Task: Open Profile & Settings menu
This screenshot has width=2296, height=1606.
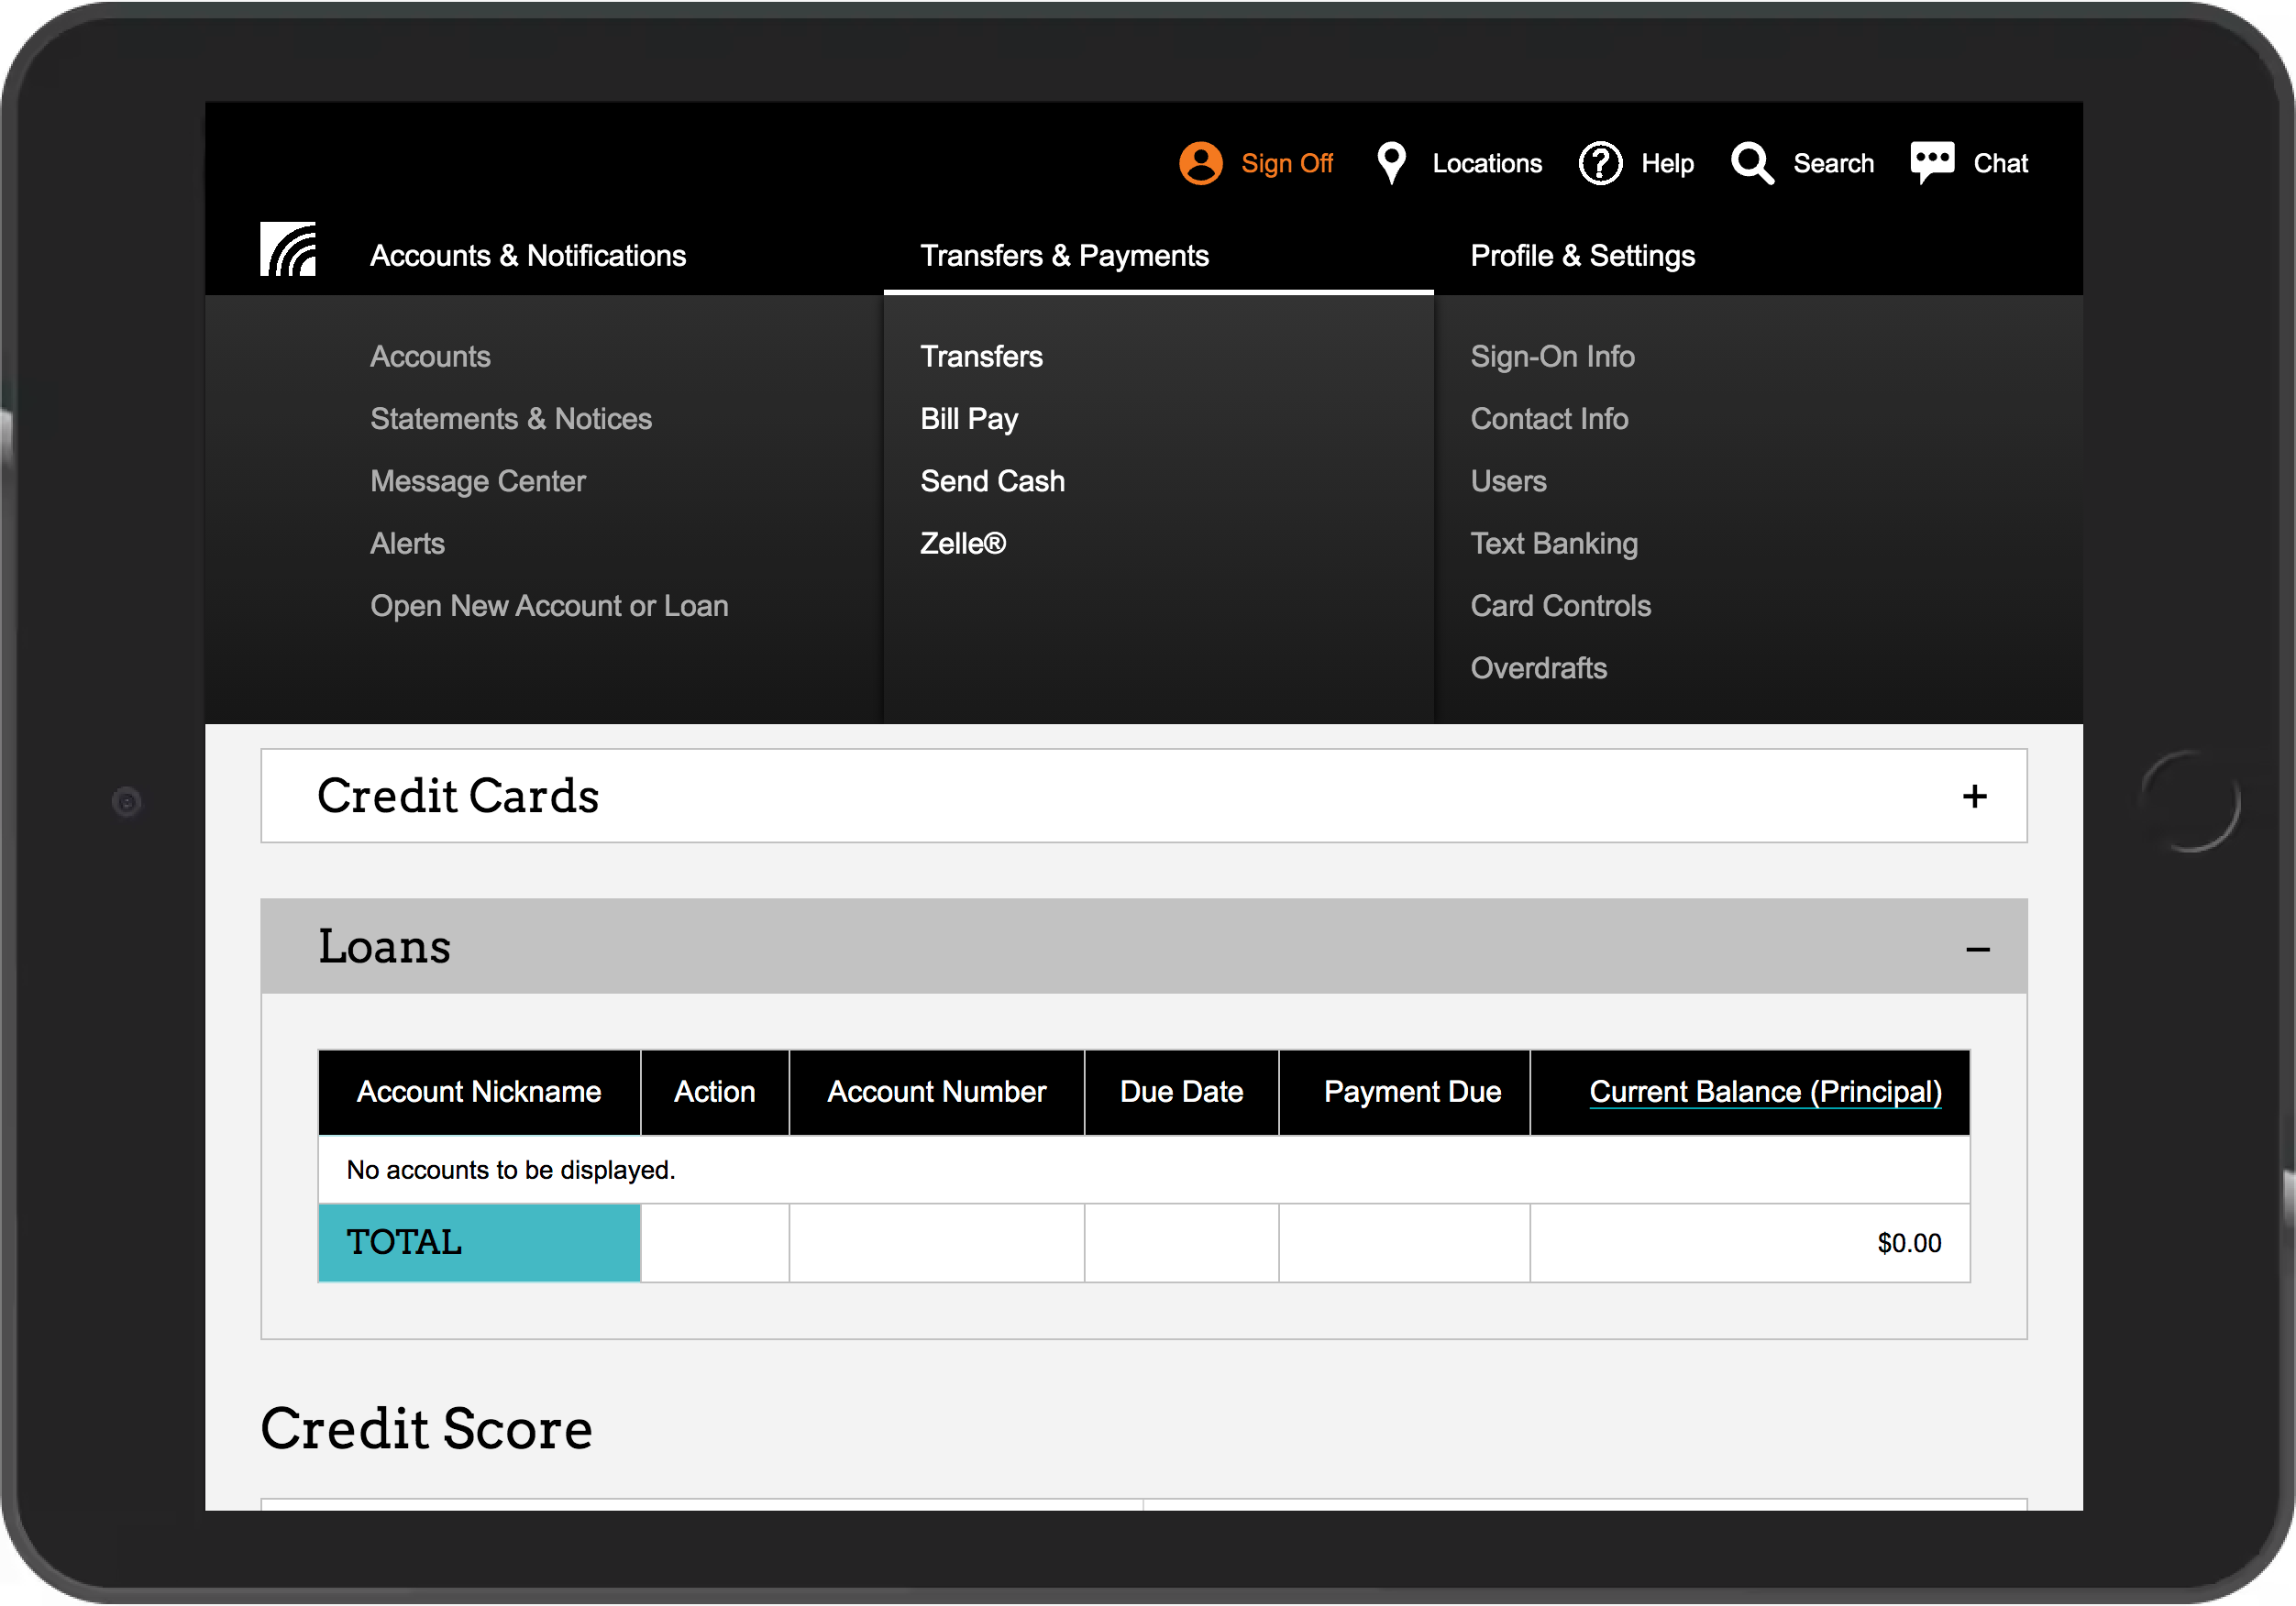Action: click(1582, 256)
